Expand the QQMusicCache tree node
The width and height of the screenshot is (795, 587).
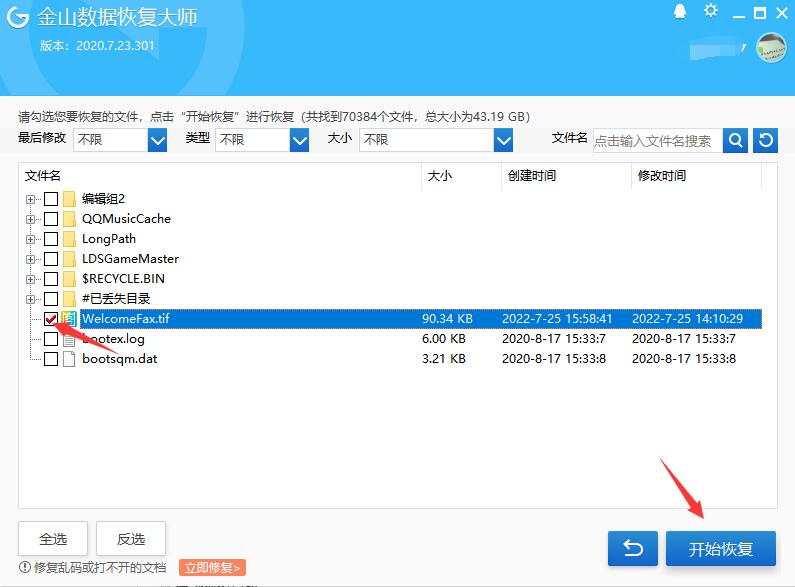[30, 219]
